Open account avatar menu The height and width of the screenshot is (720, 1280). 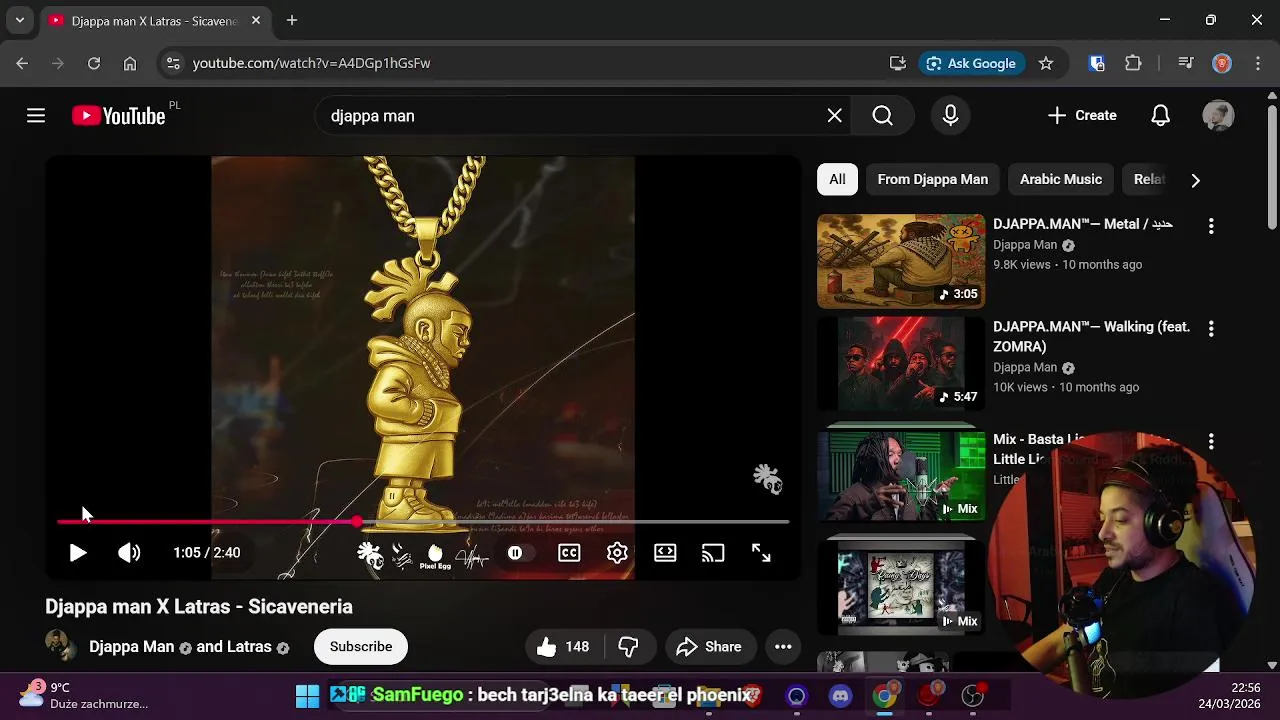1218,116
